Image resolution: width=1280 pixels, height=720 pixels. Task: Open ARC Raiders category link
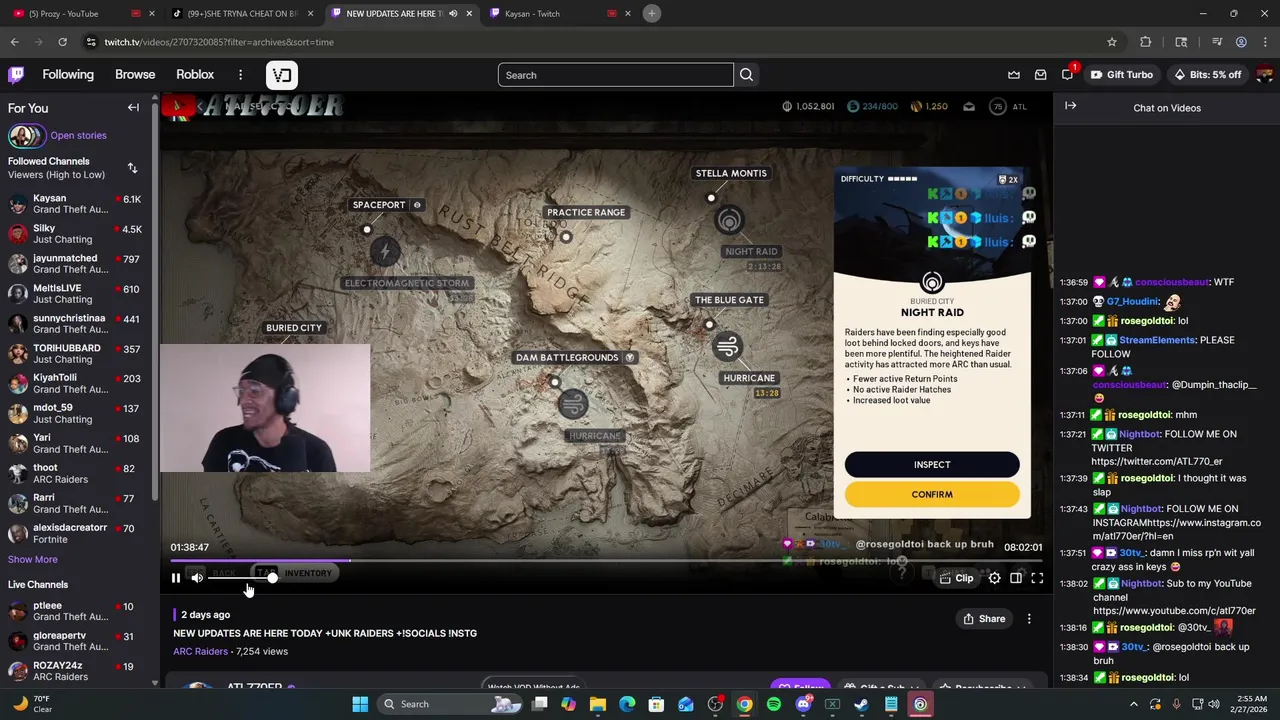pyautogui.click(x=201, y=652)
